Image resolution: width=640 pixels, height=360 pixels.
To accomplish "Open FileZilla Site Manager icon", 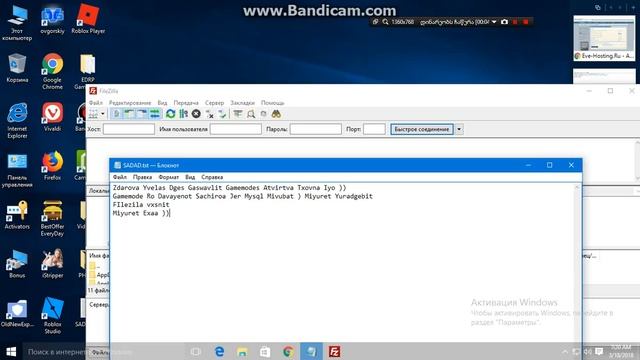I will [x=93, y=114].
